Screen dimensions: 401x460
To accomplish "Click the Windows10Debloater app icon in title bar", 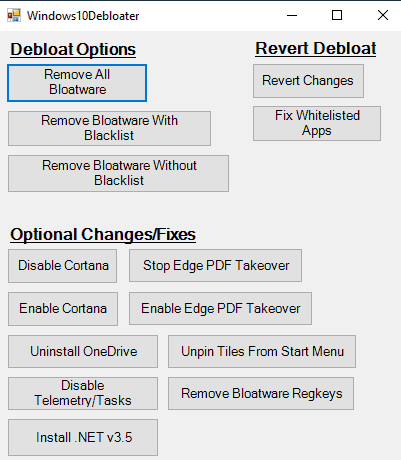I will (x=14, y=15).
